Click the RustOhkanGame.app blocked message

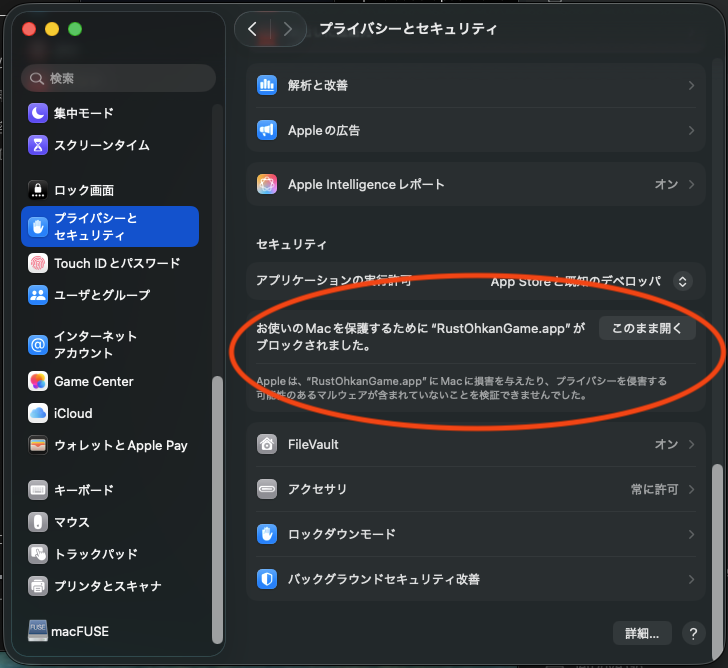(421, 337)
